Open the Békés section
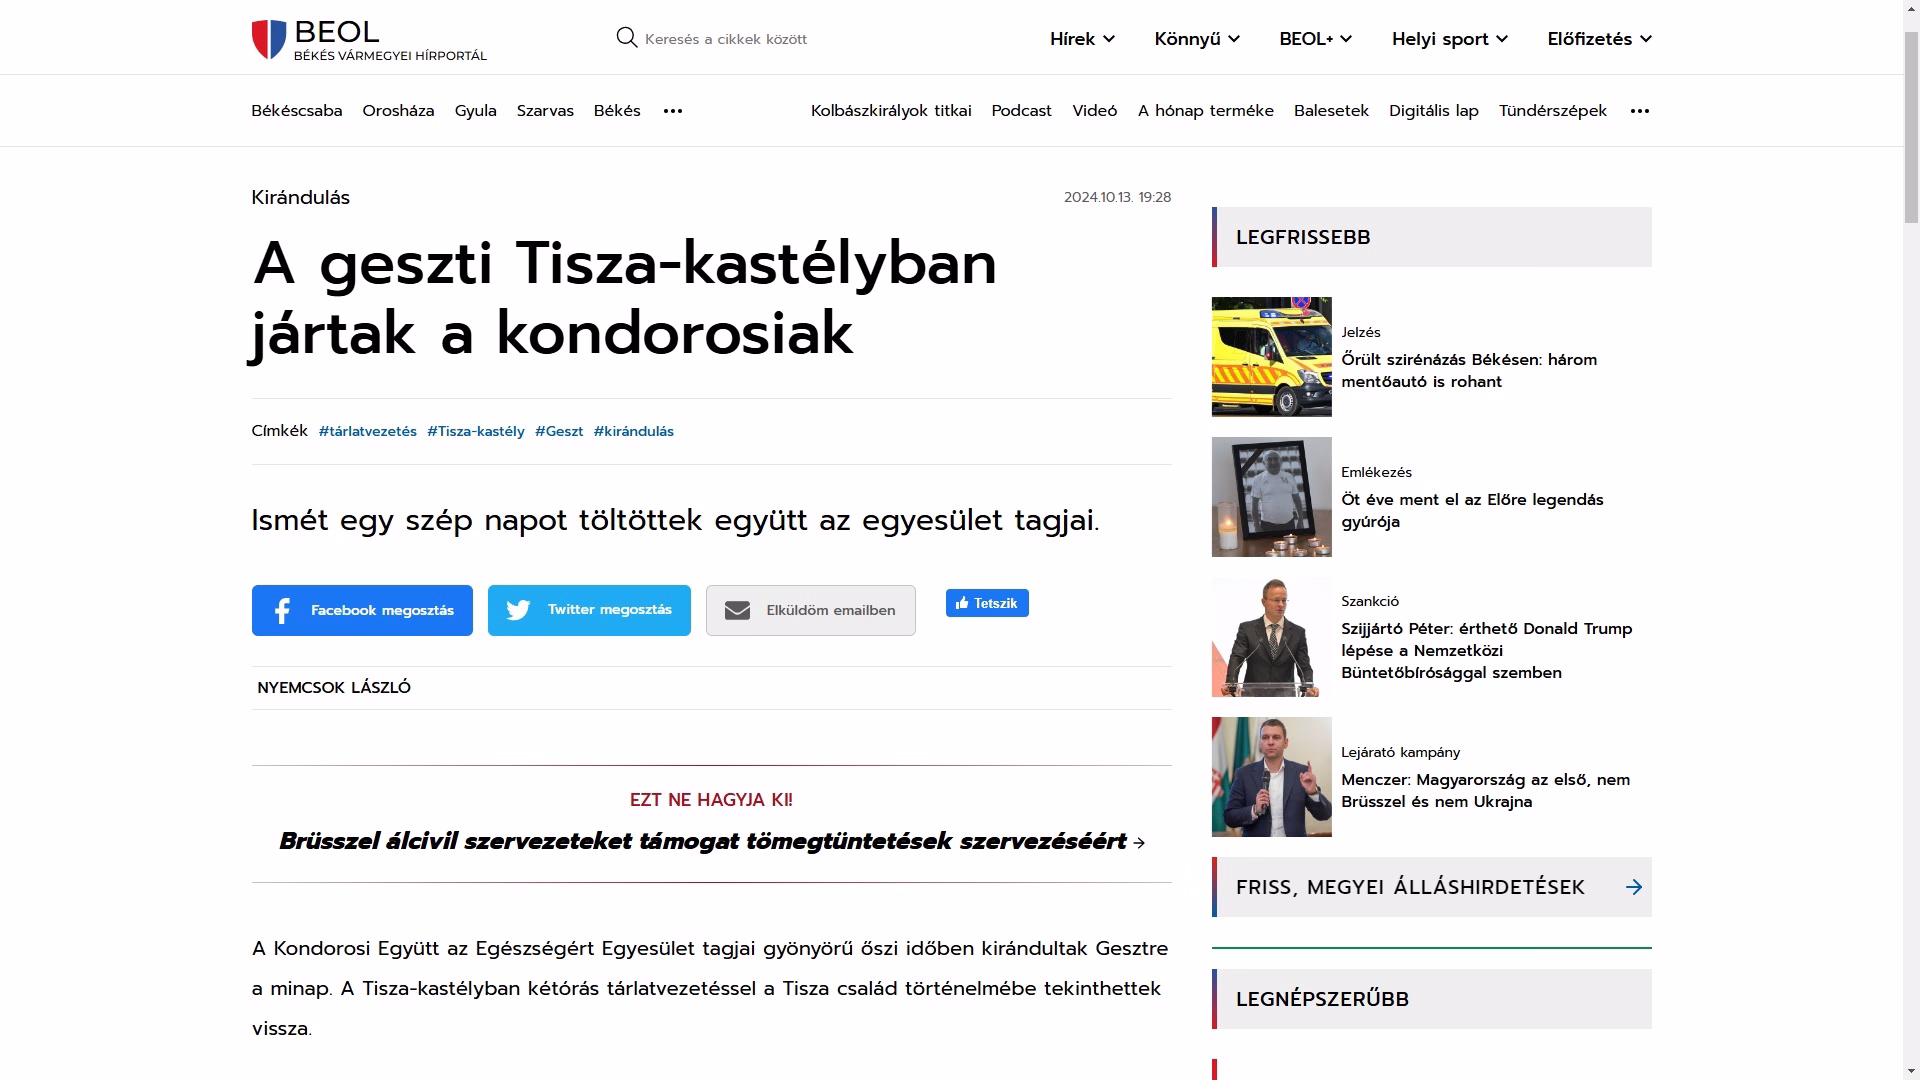The height and width of the screenshot is (1080, 1920). (617, 111)
